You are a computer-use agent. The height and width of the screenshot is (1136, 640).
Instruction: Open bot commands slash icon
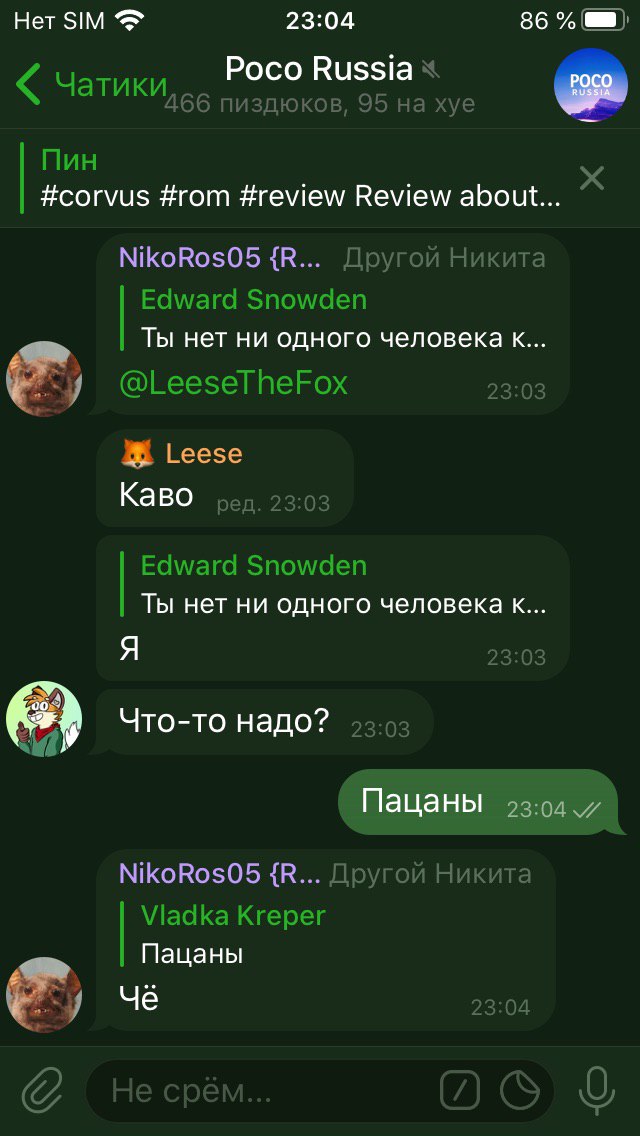[460, 1090]
